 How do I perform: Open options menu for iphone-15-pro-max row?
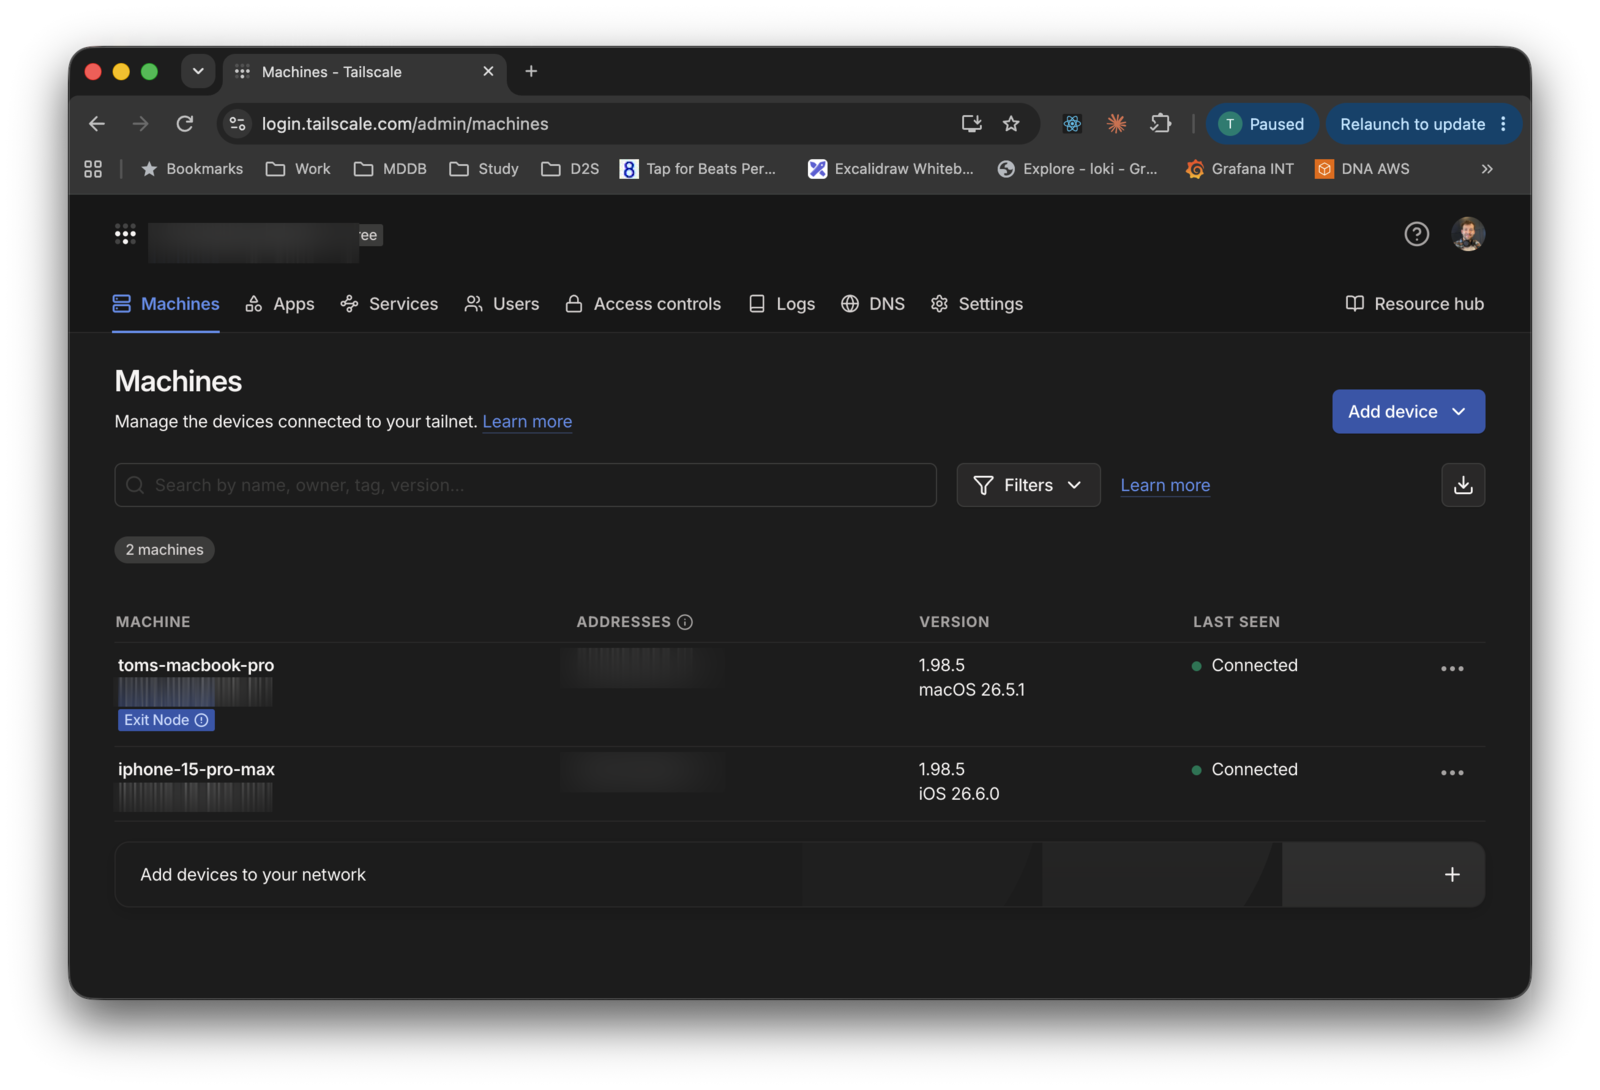click(1452, 773)
